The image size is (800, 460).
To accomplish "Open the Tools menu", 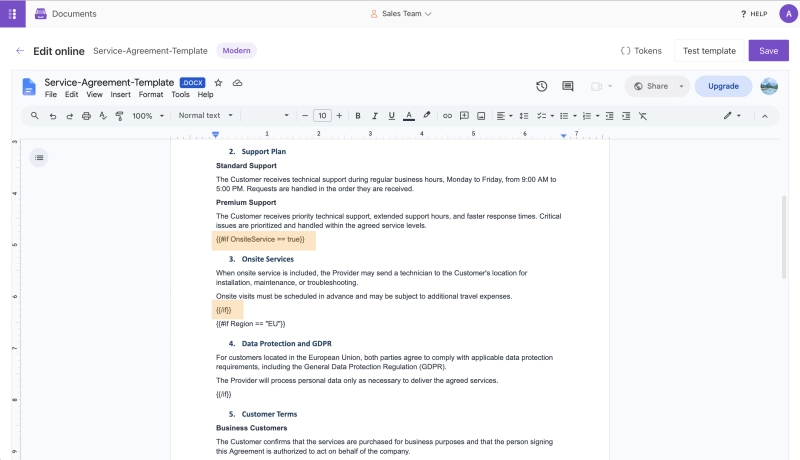I will coord(180,94).
